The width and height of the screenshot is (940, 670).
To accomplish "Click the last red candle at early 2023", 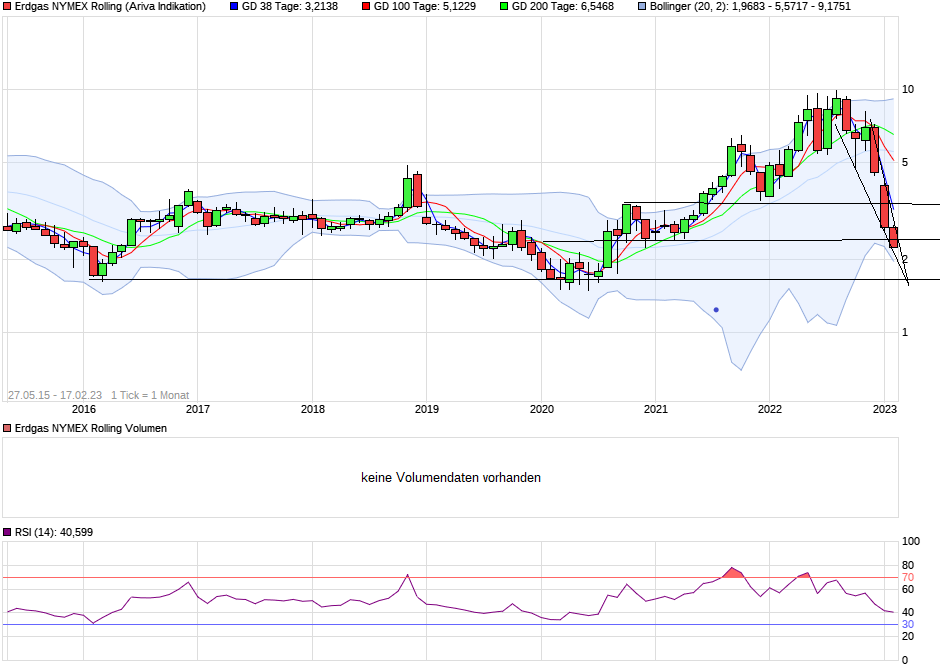I will coord(893,237).
